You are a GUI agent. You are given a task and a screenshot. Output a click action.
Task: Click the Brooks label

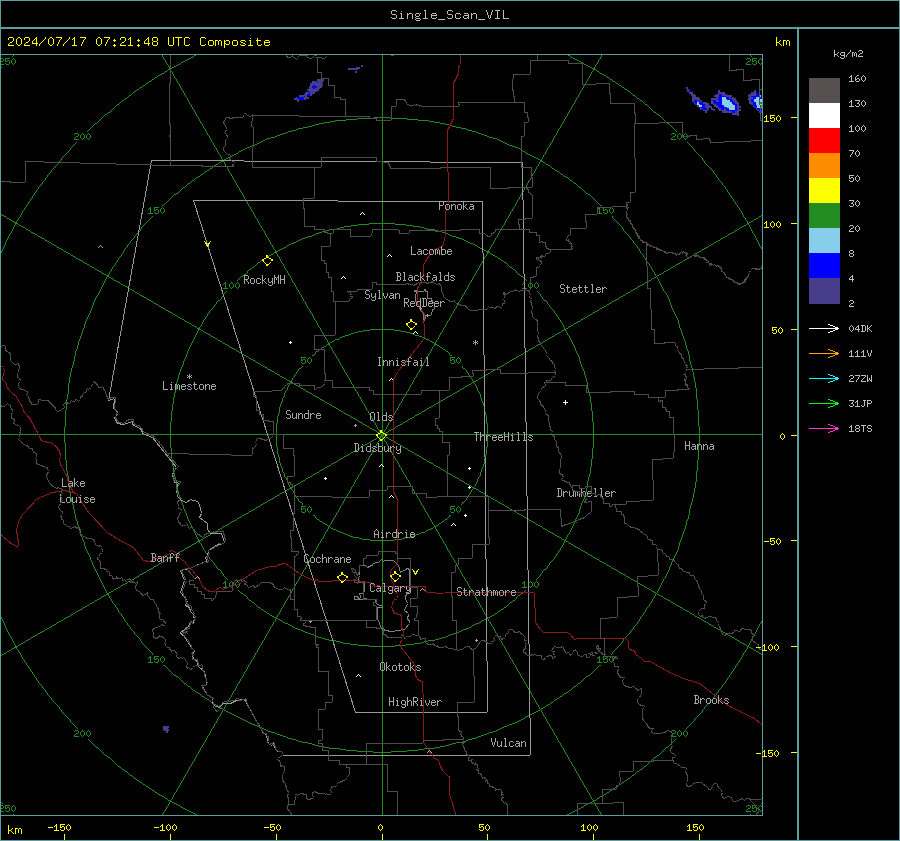click(x=711, y=700)
